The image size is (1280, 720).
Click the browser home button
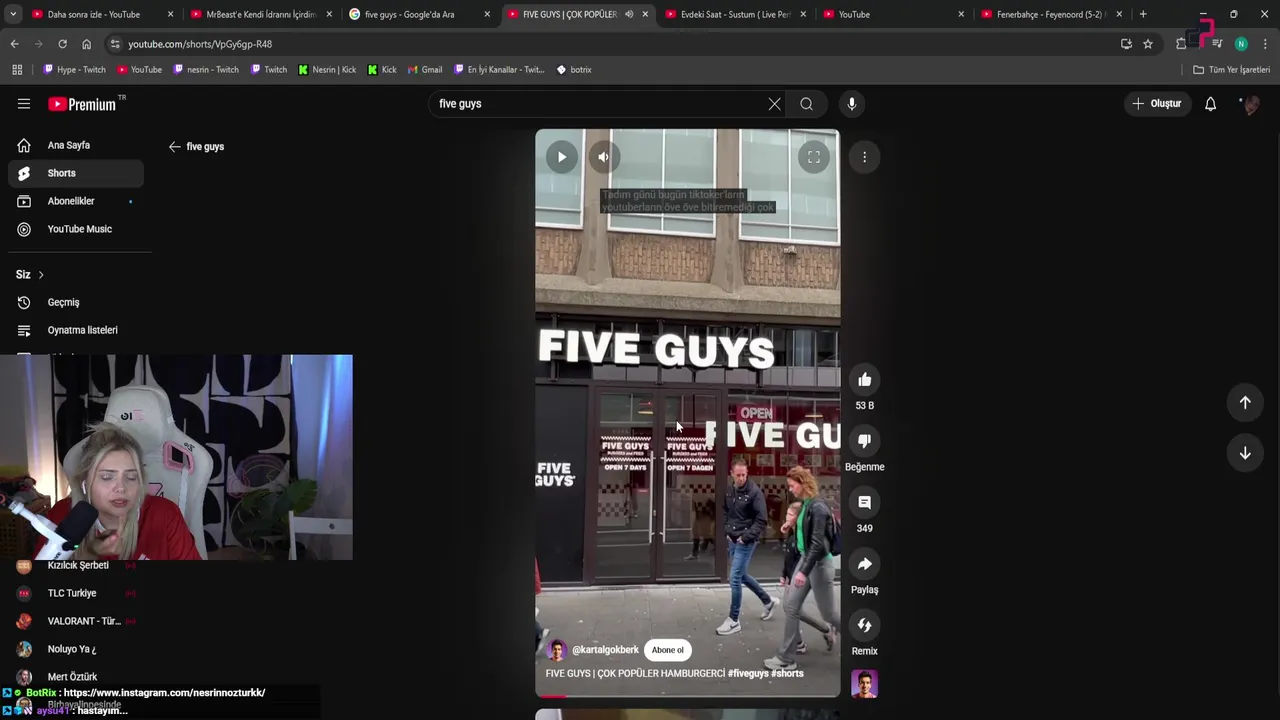pos(86,44)
